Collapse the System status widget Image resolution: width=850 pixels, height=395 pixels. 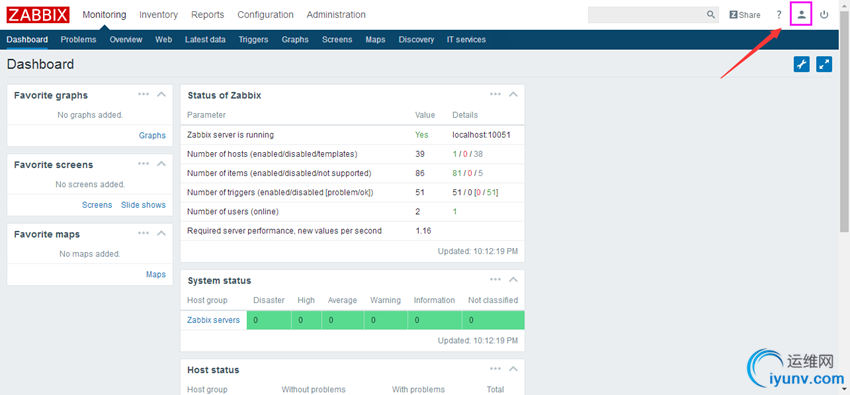[513, 280]
